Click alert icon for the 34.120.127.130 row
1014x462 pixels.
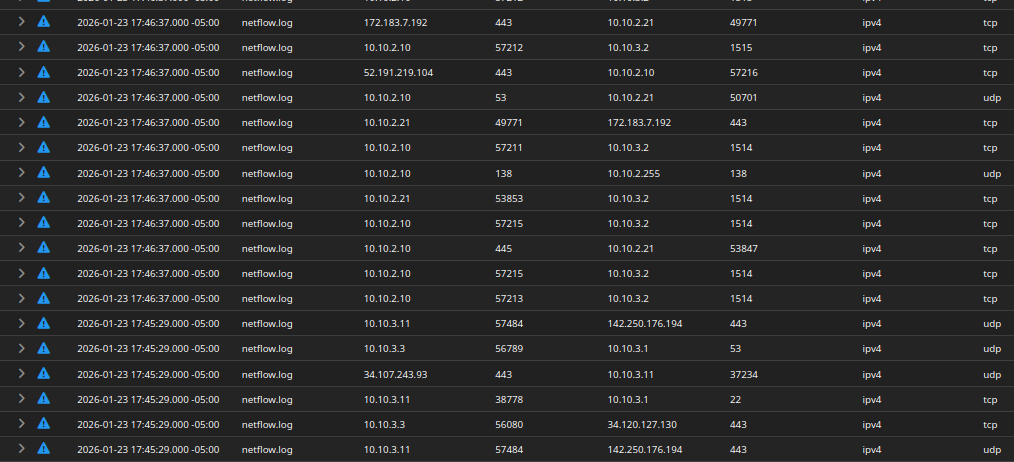tap(43, 423)
